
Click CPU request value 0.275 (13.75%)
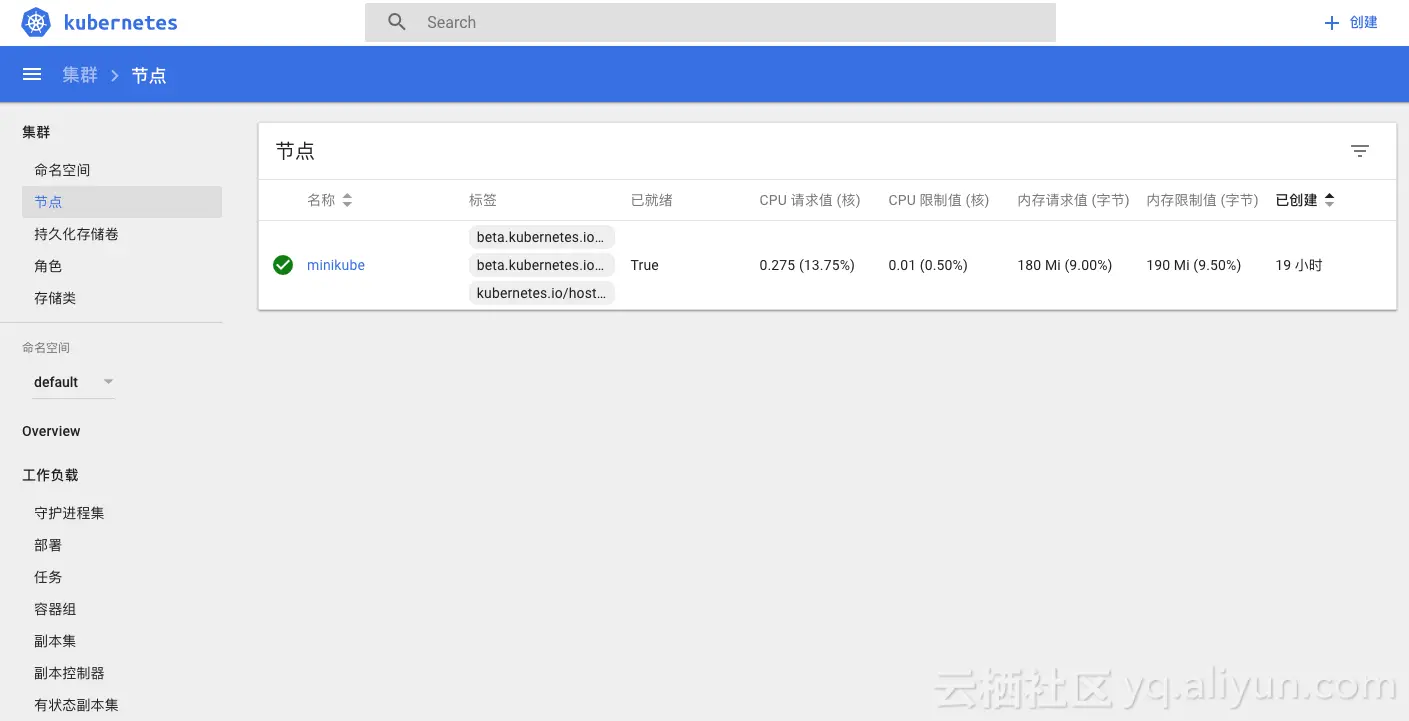coord(807,265)
